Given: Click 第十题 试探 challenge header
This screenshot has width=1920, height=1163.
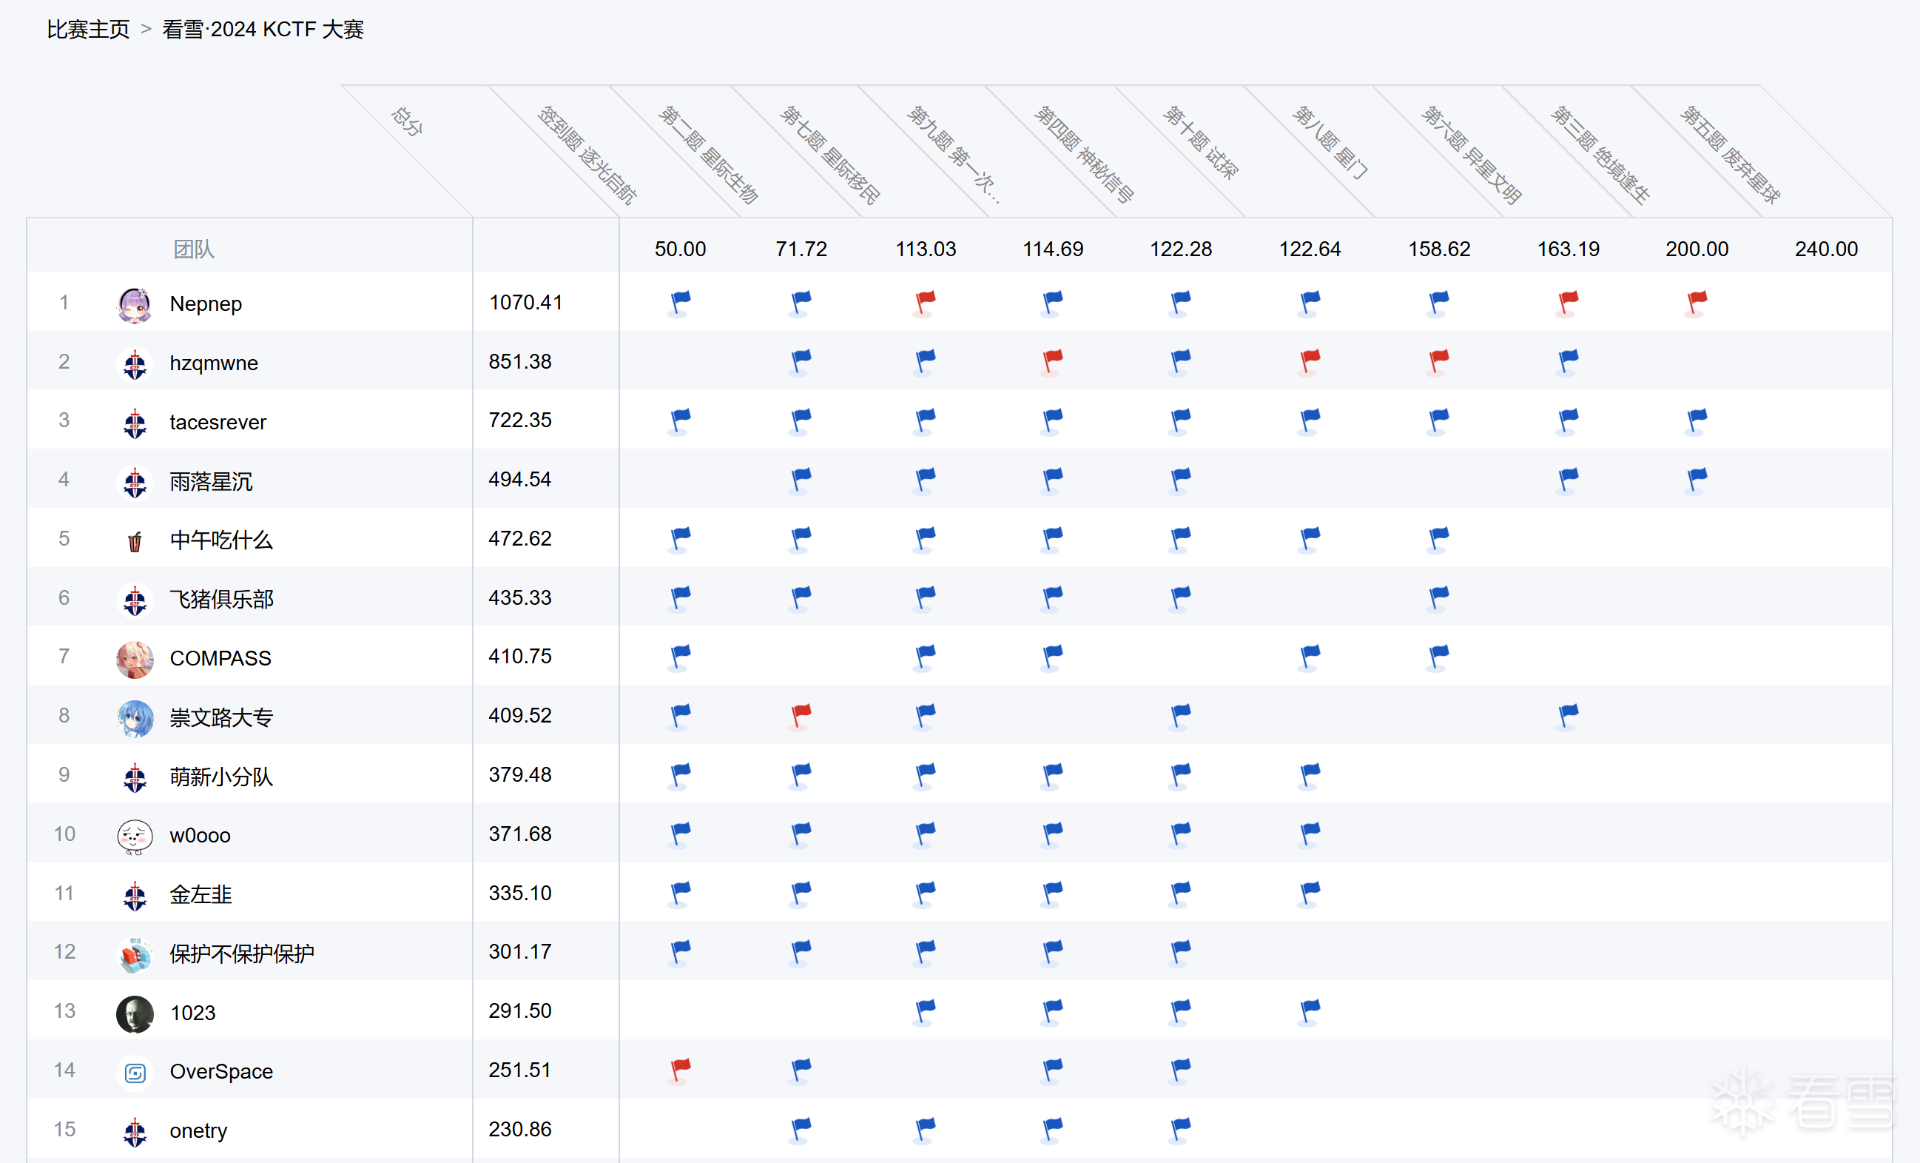Looking at the screenshot, I should 1200,142.
